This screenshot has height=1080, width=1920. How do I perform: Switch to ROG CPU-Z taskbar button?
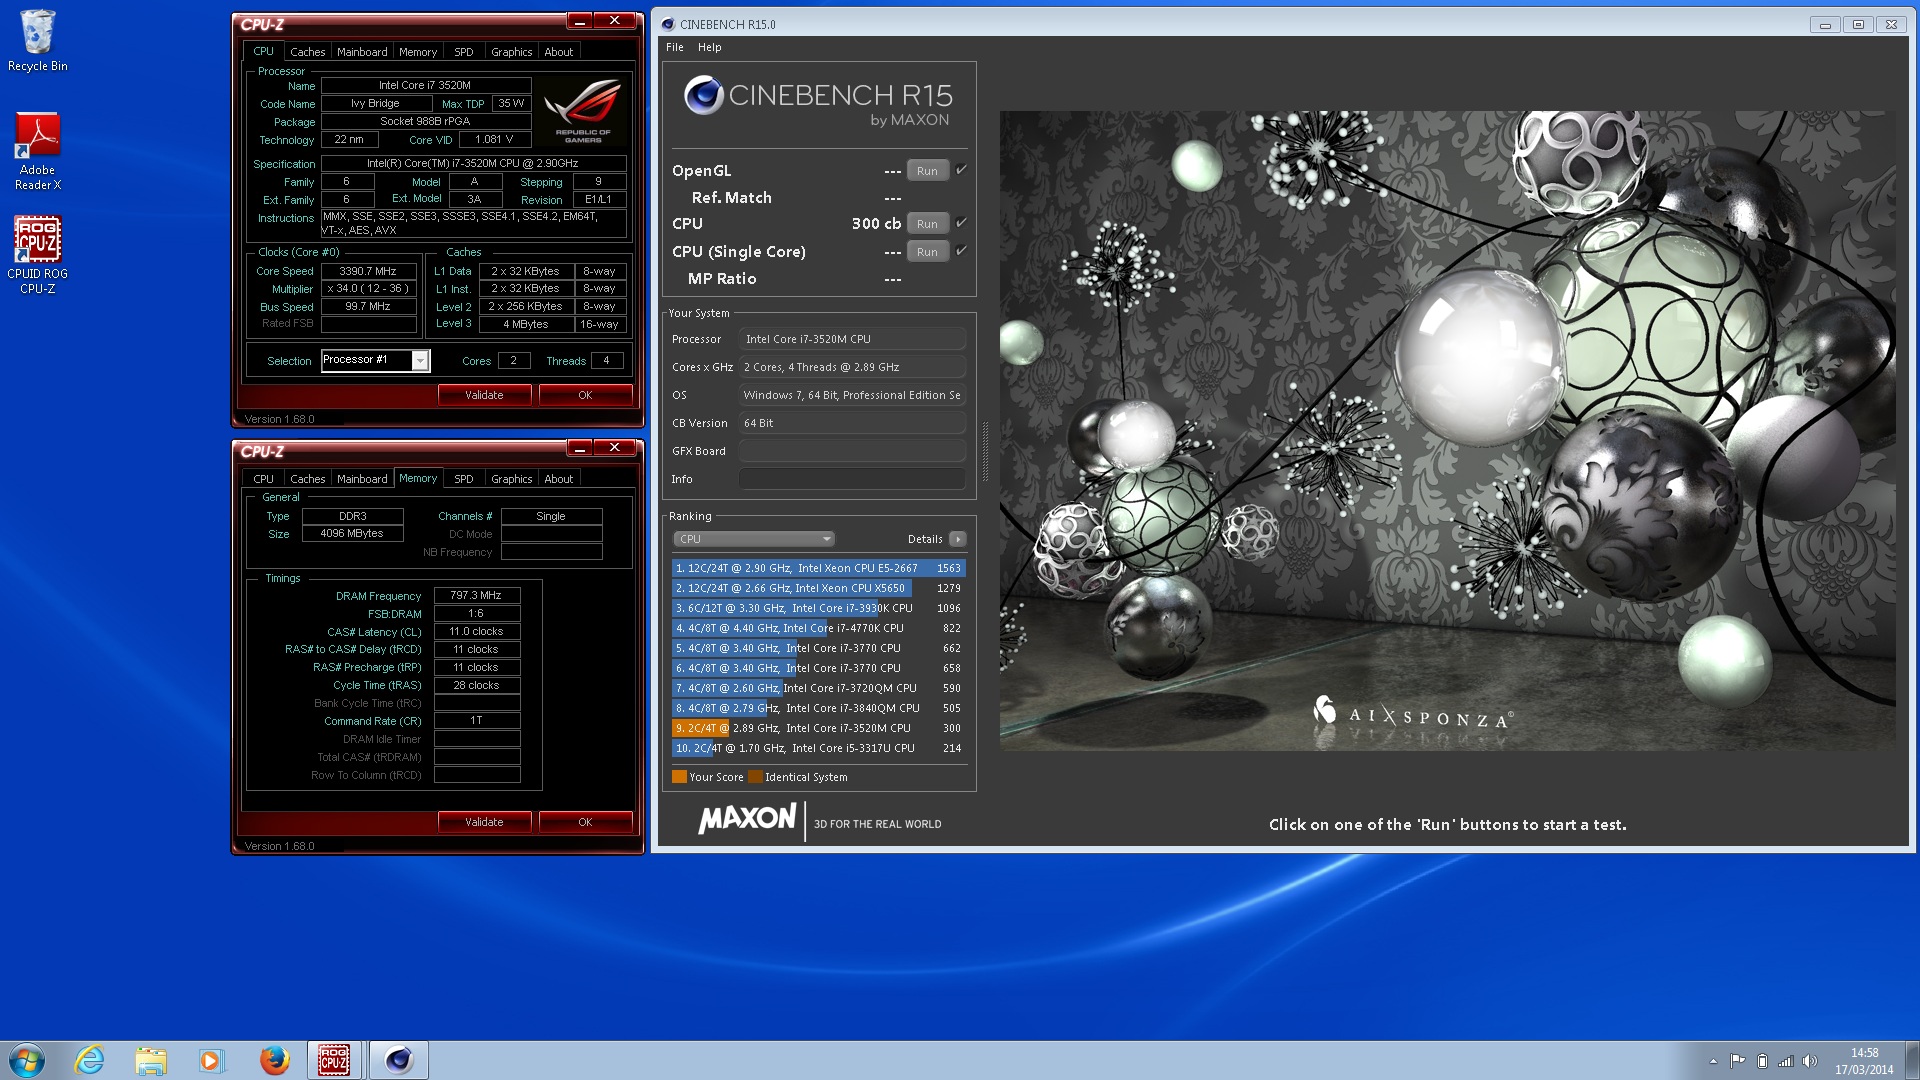click(334, 1060)
